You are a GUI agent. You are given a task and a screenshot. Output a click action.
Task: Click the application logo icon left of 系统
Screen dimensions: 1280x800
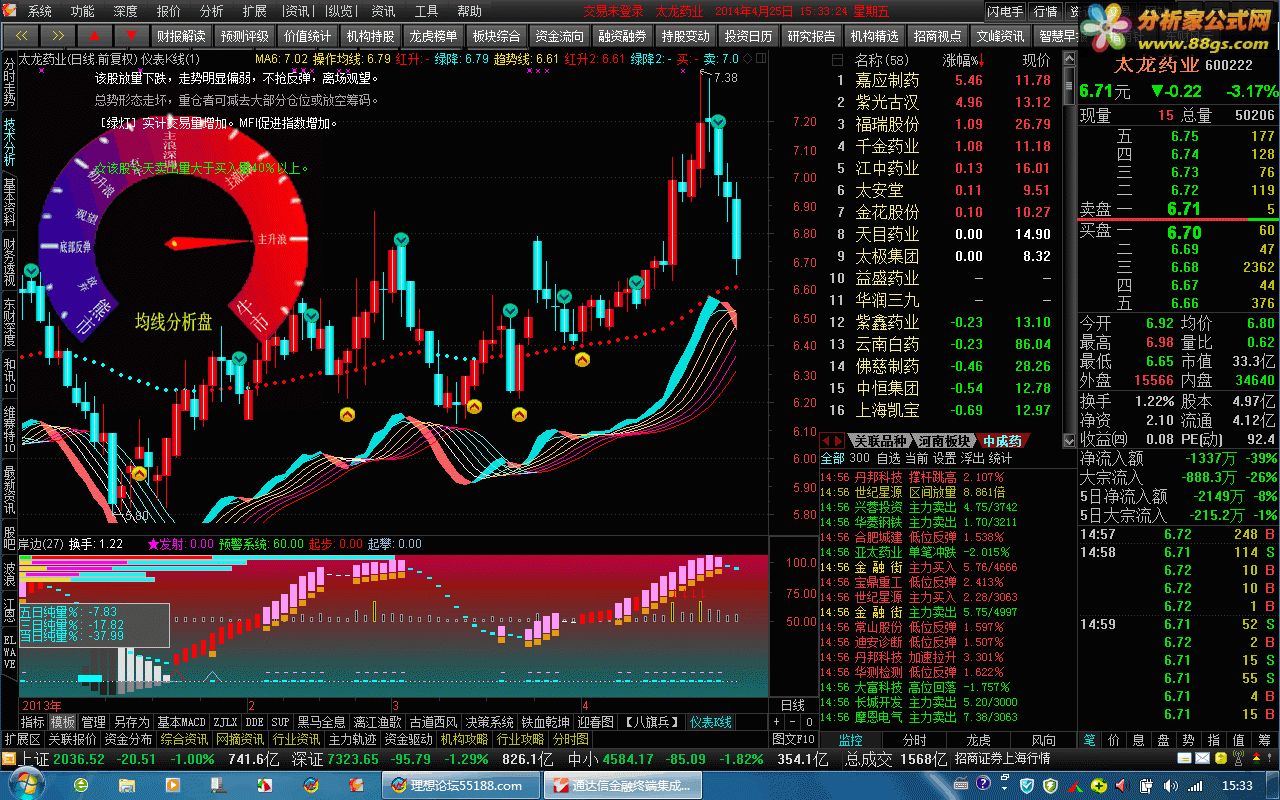tap(12, 11)
